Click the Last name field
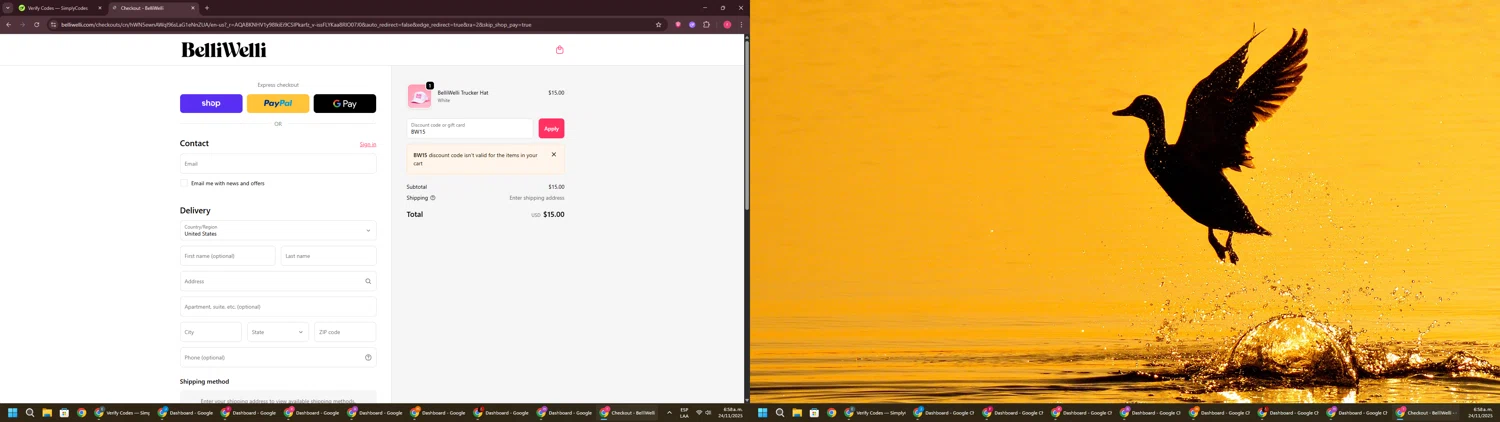1500x422 pixels. [329, 256]
